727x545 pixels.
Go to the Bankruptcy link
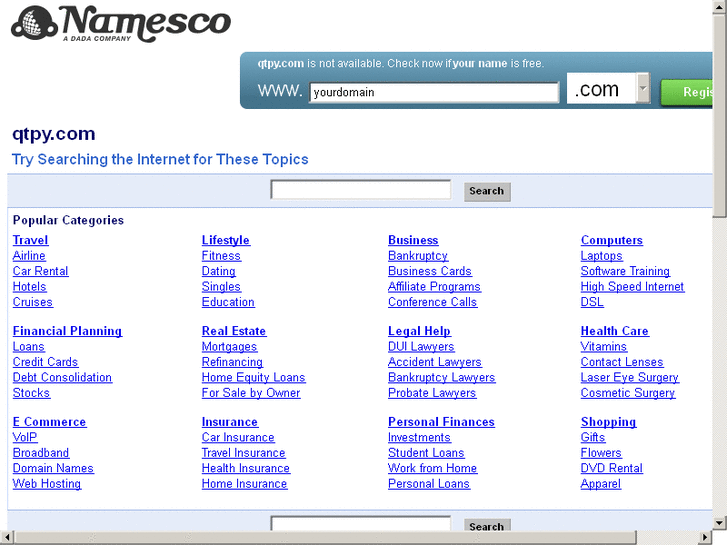pos(418,256)
